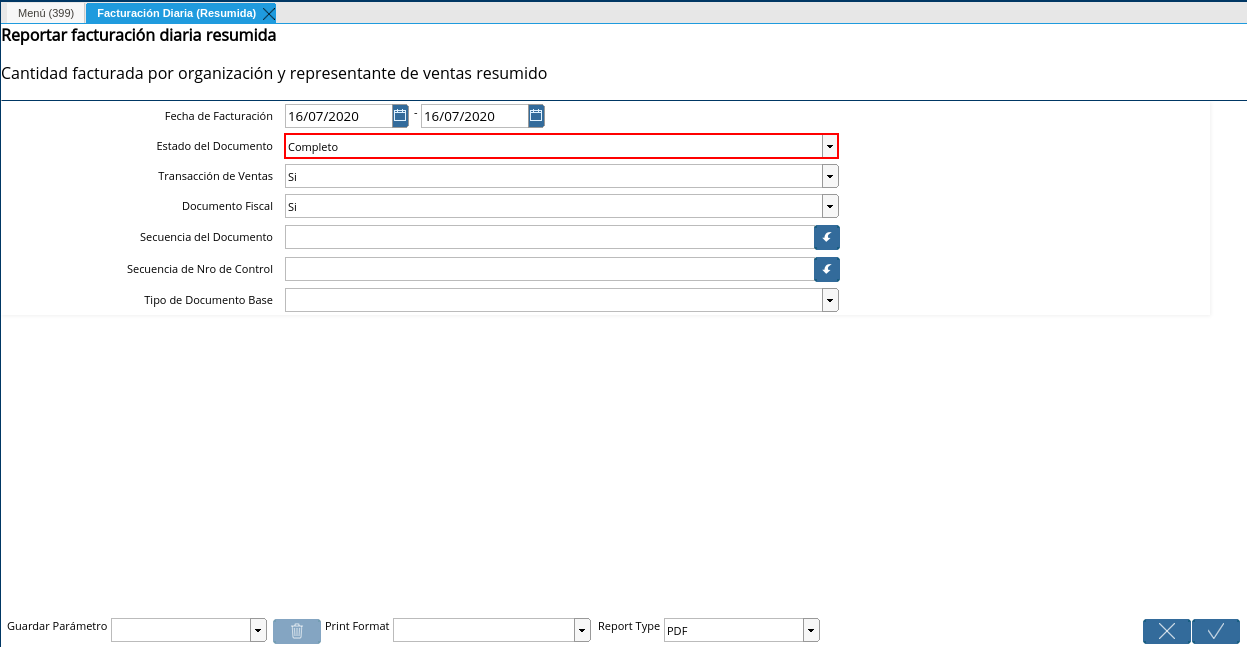Switch to the Menú (399) tab
Screen dimensions: 1247x647
[x=46, y=13]
